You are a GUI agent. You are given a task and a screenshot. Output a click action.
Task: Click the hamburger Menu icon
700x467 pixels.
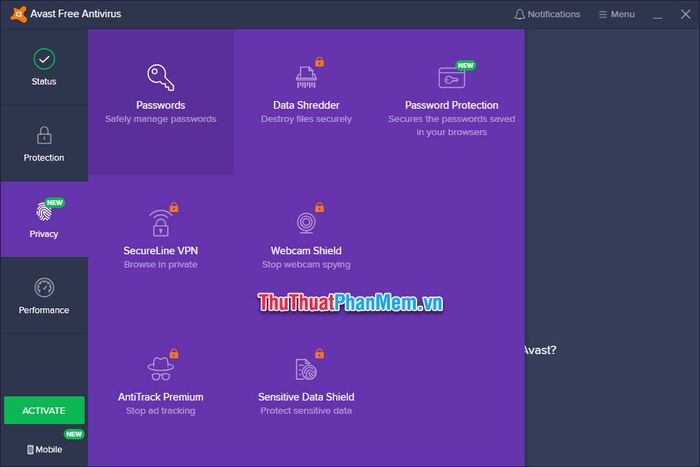pos(603,15)
